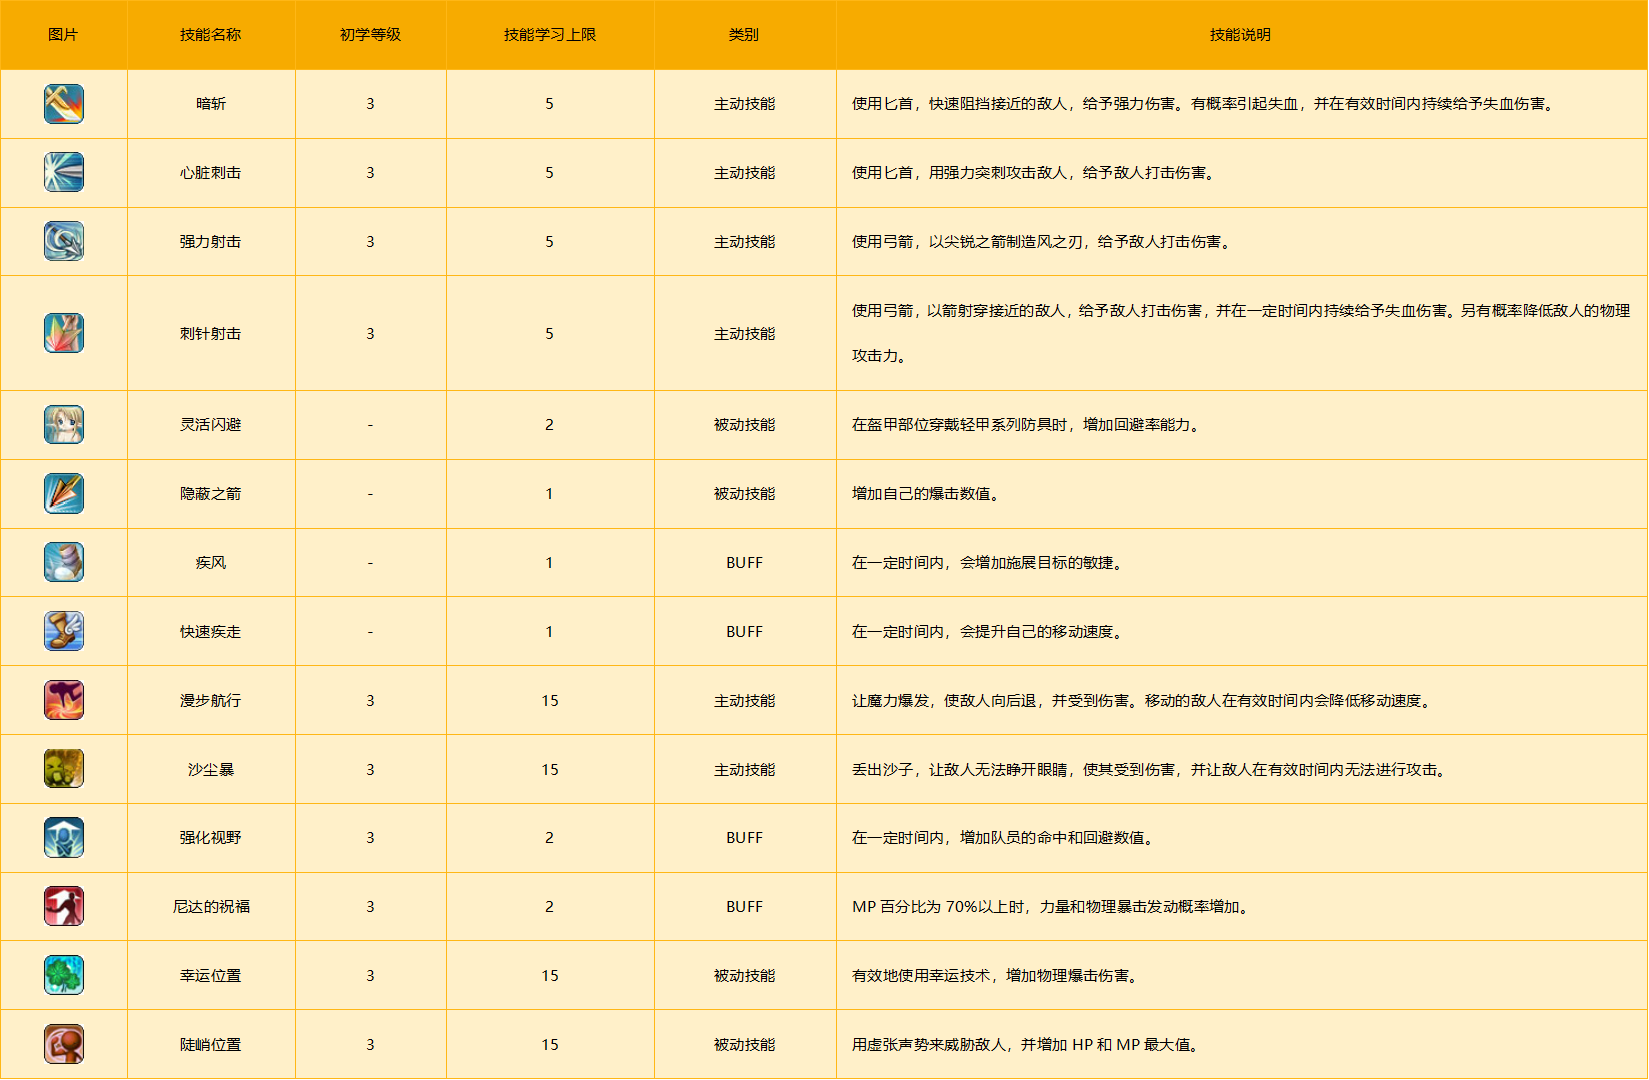Click the 心脏刺击 skill icon
Image resolution: width=1649 pixels, height=1080 pixels.
tap(64, 172)
